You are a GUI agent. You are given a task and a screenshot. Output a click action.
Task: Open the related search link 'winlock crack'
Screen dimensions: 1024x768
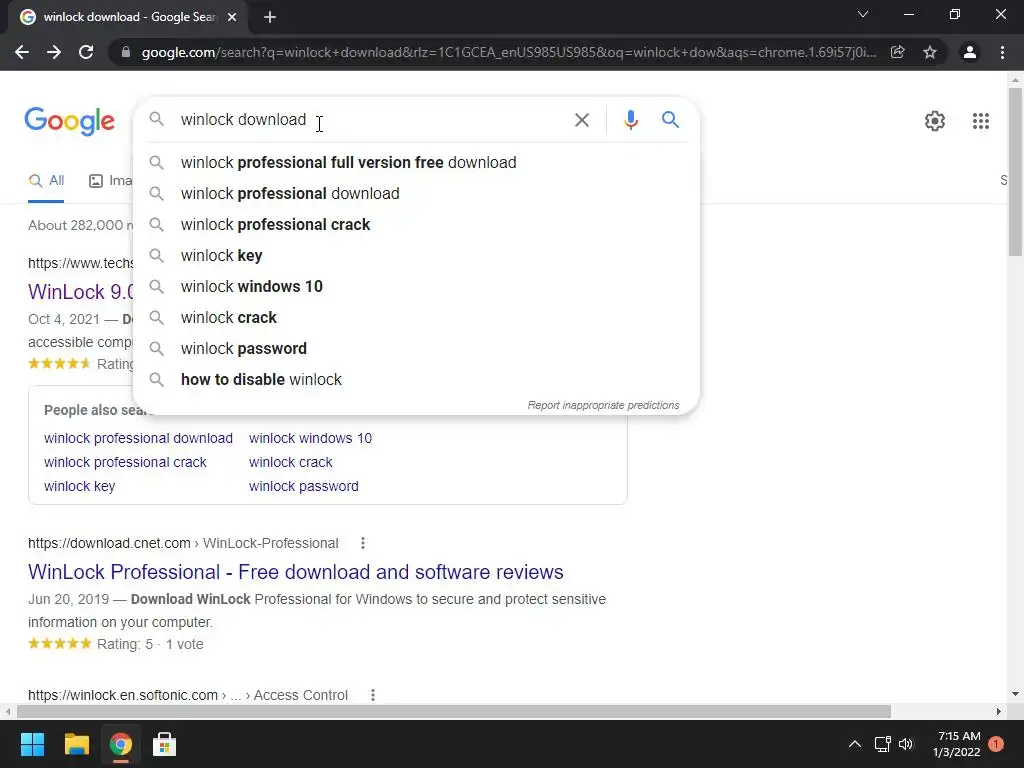pyautogui.click(x=291, y=462)
